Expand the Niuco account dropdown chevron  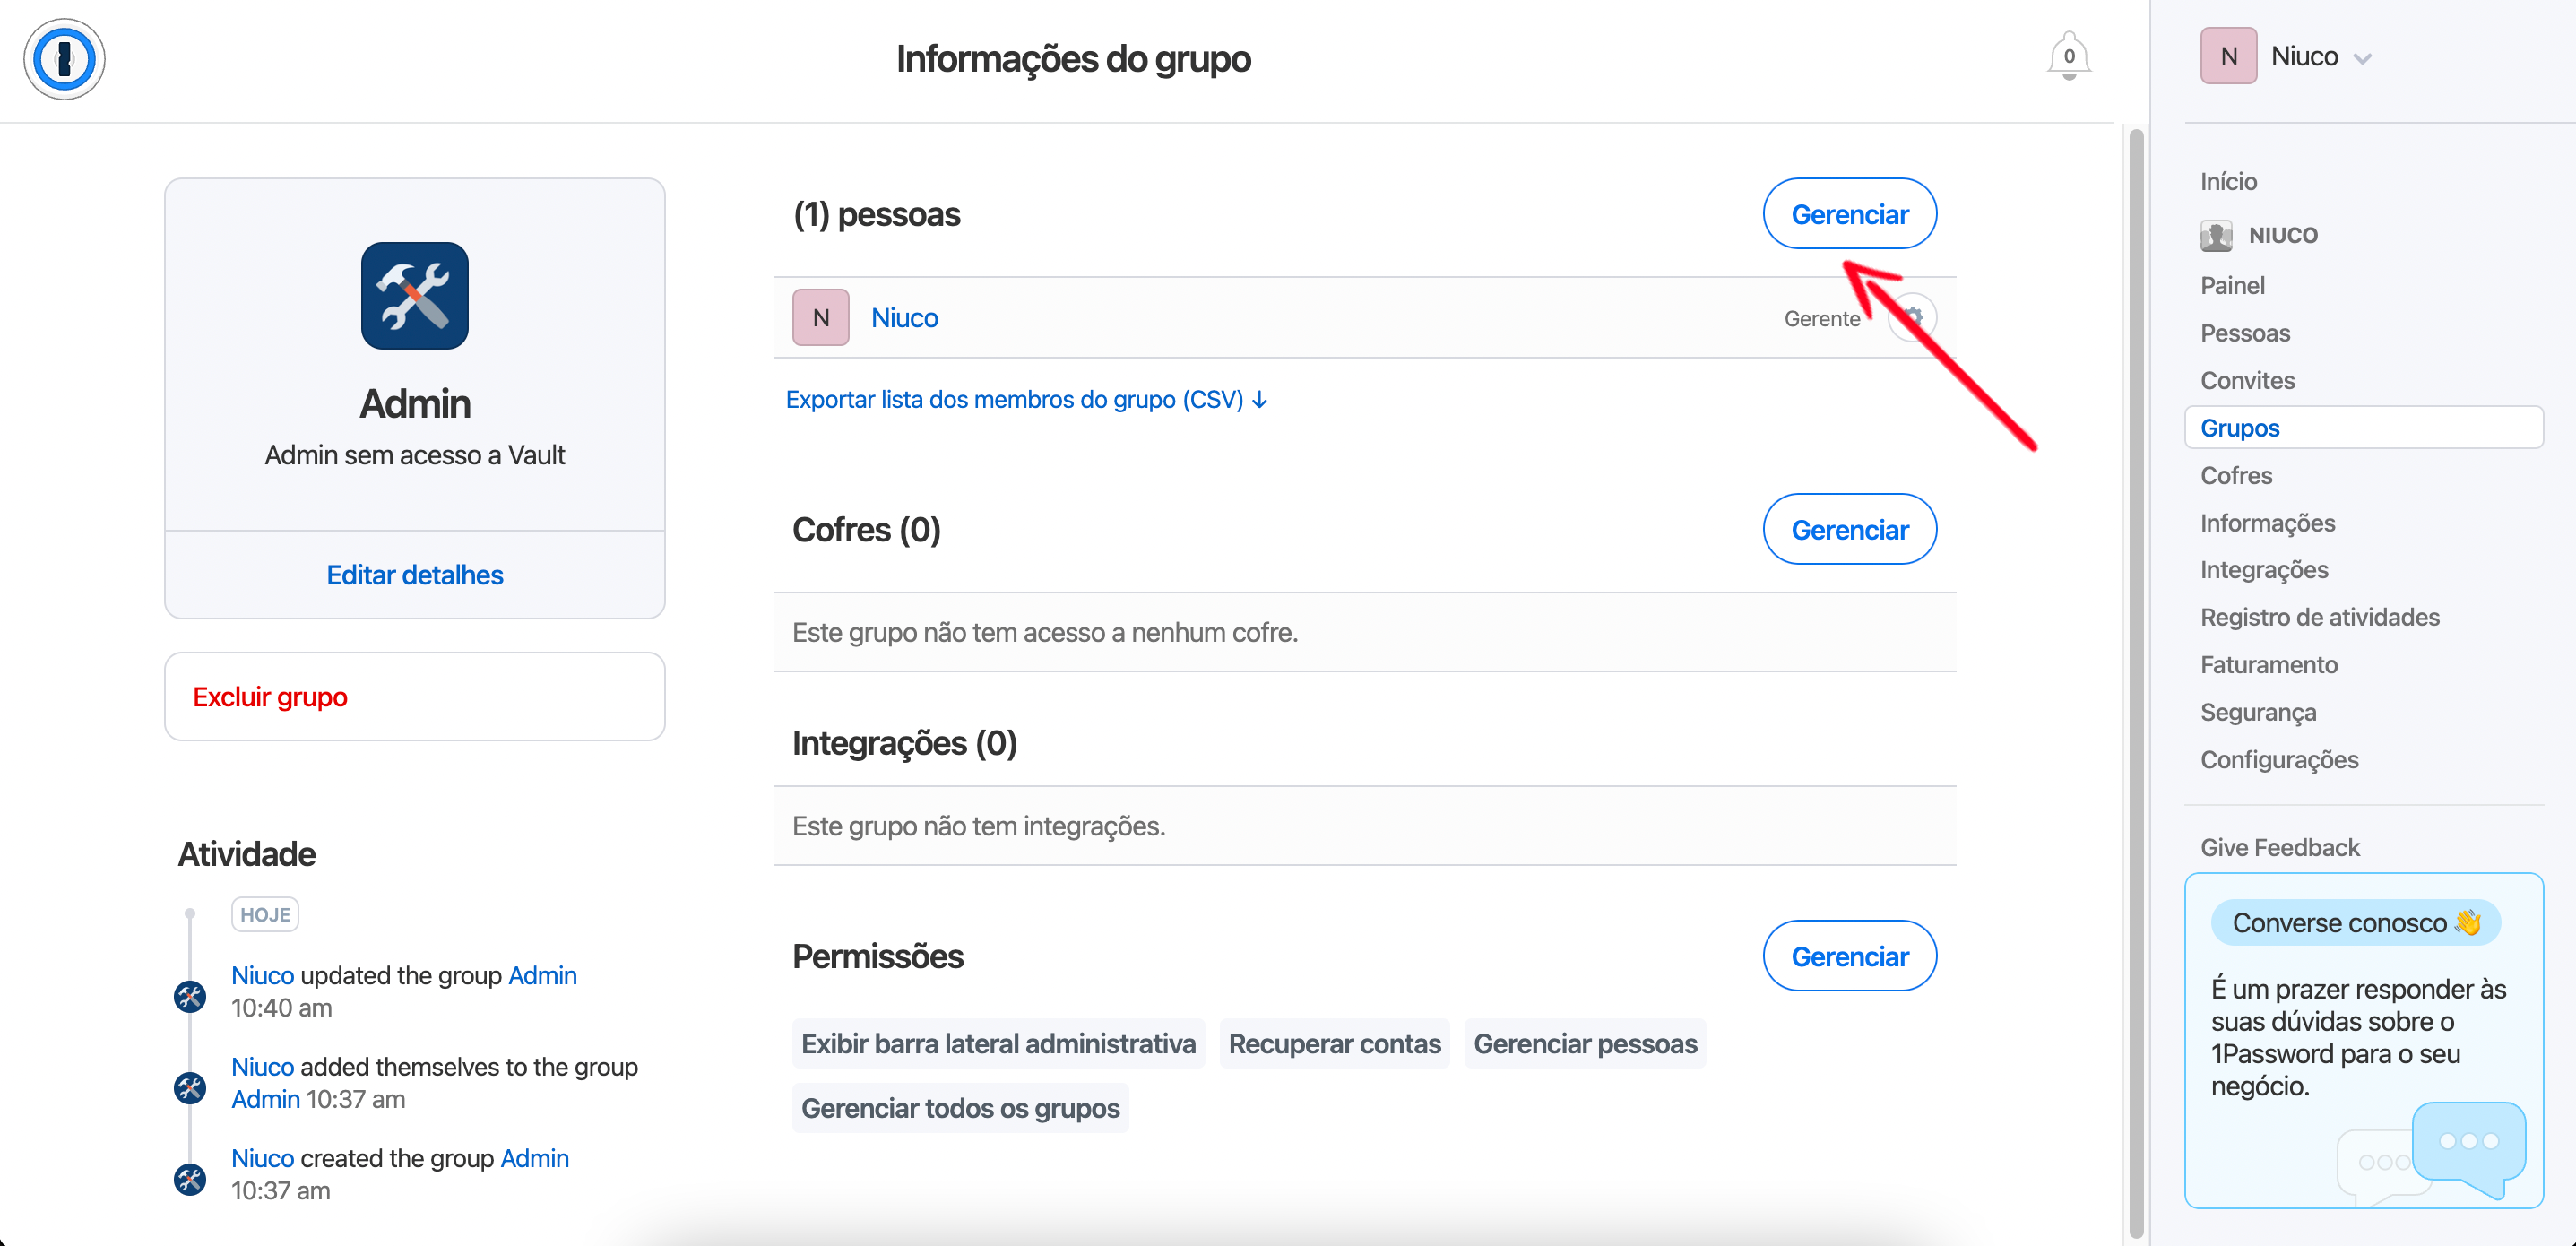2363,59
